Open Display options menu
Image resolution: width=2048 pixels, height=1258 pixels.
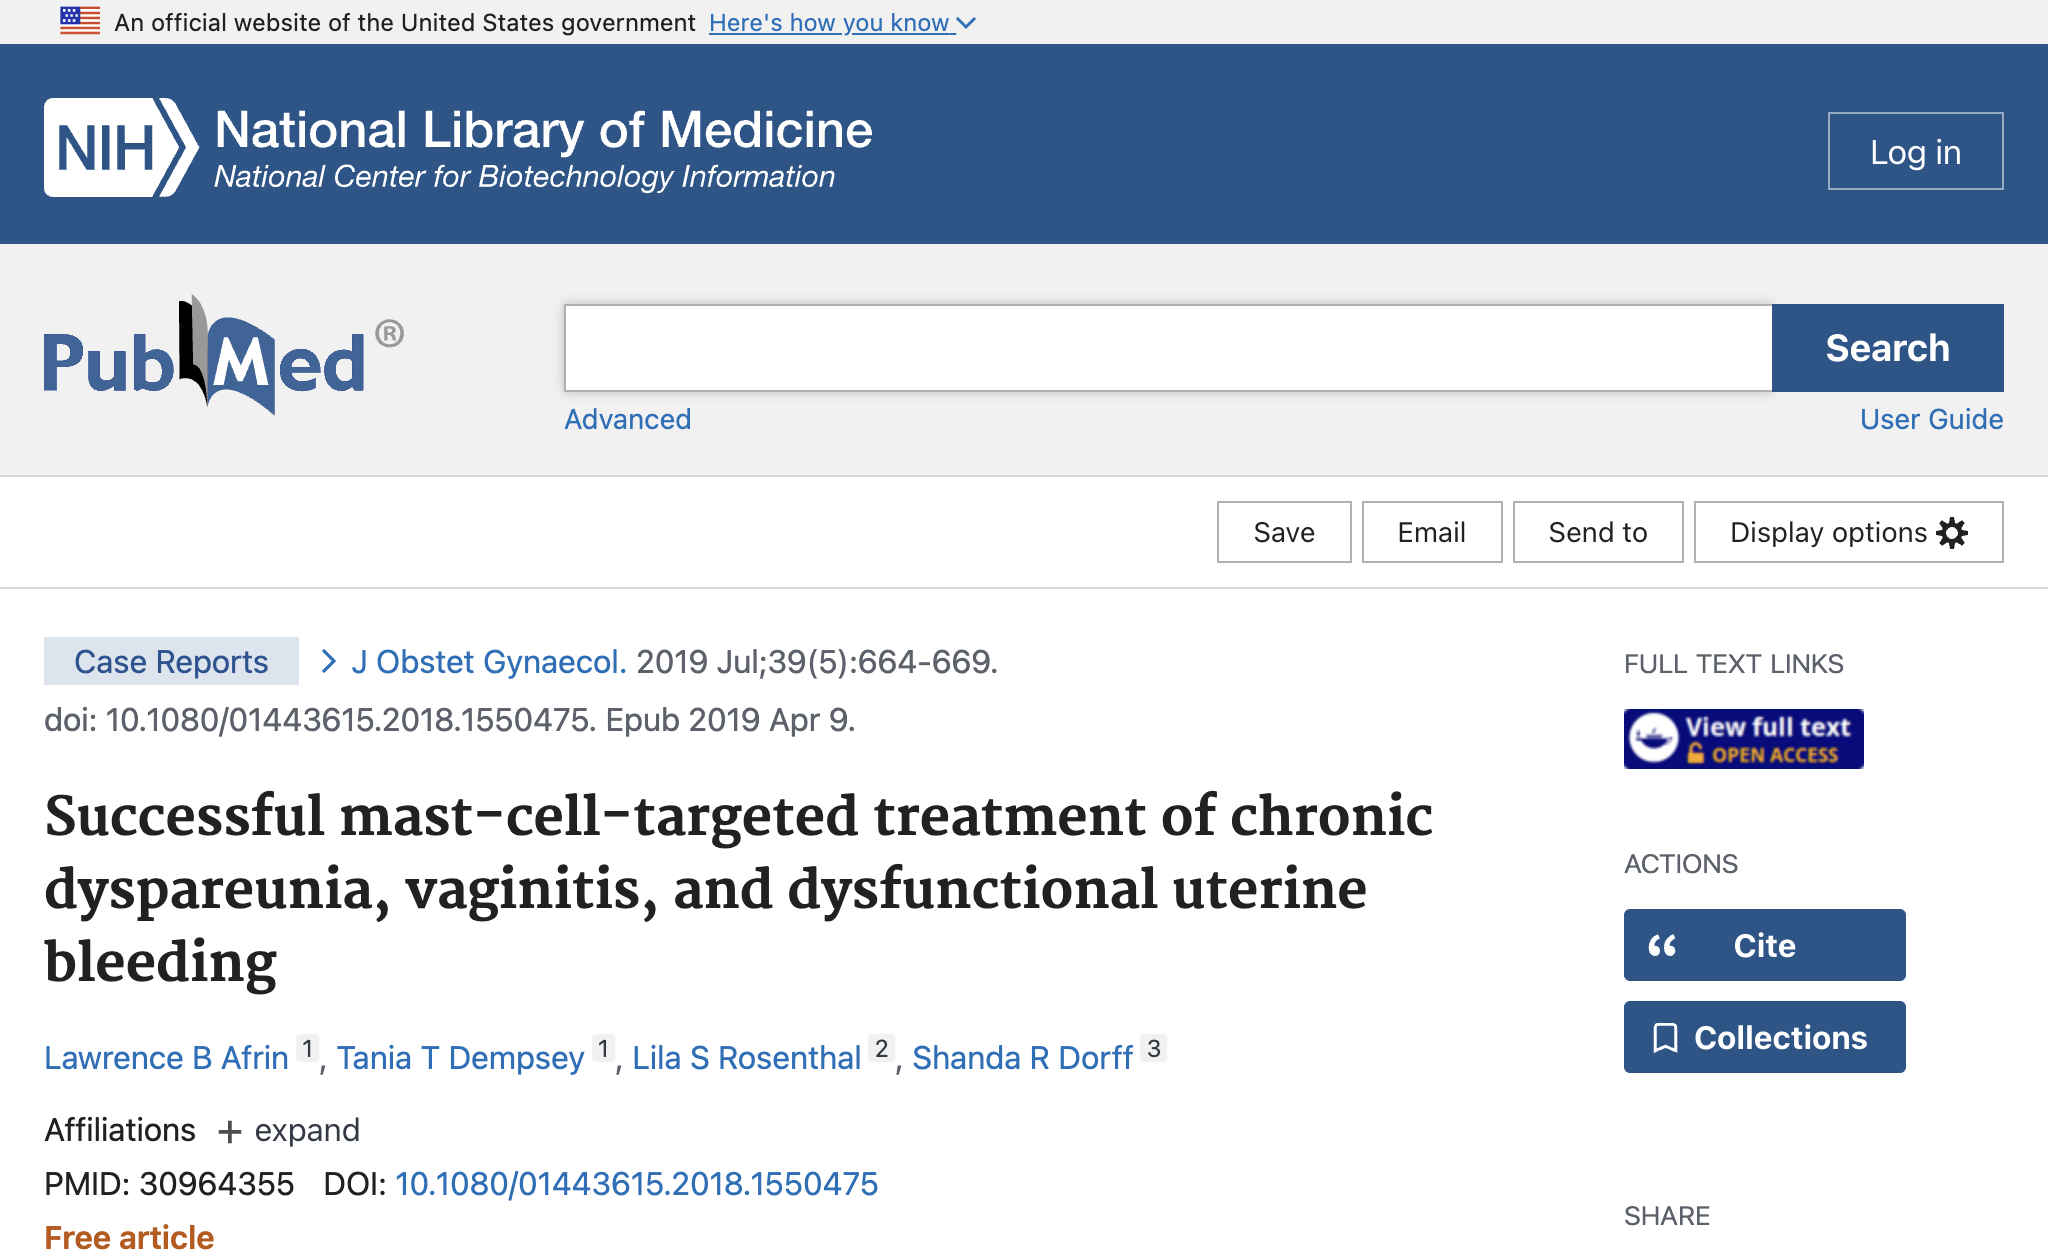coord(1848,532)
